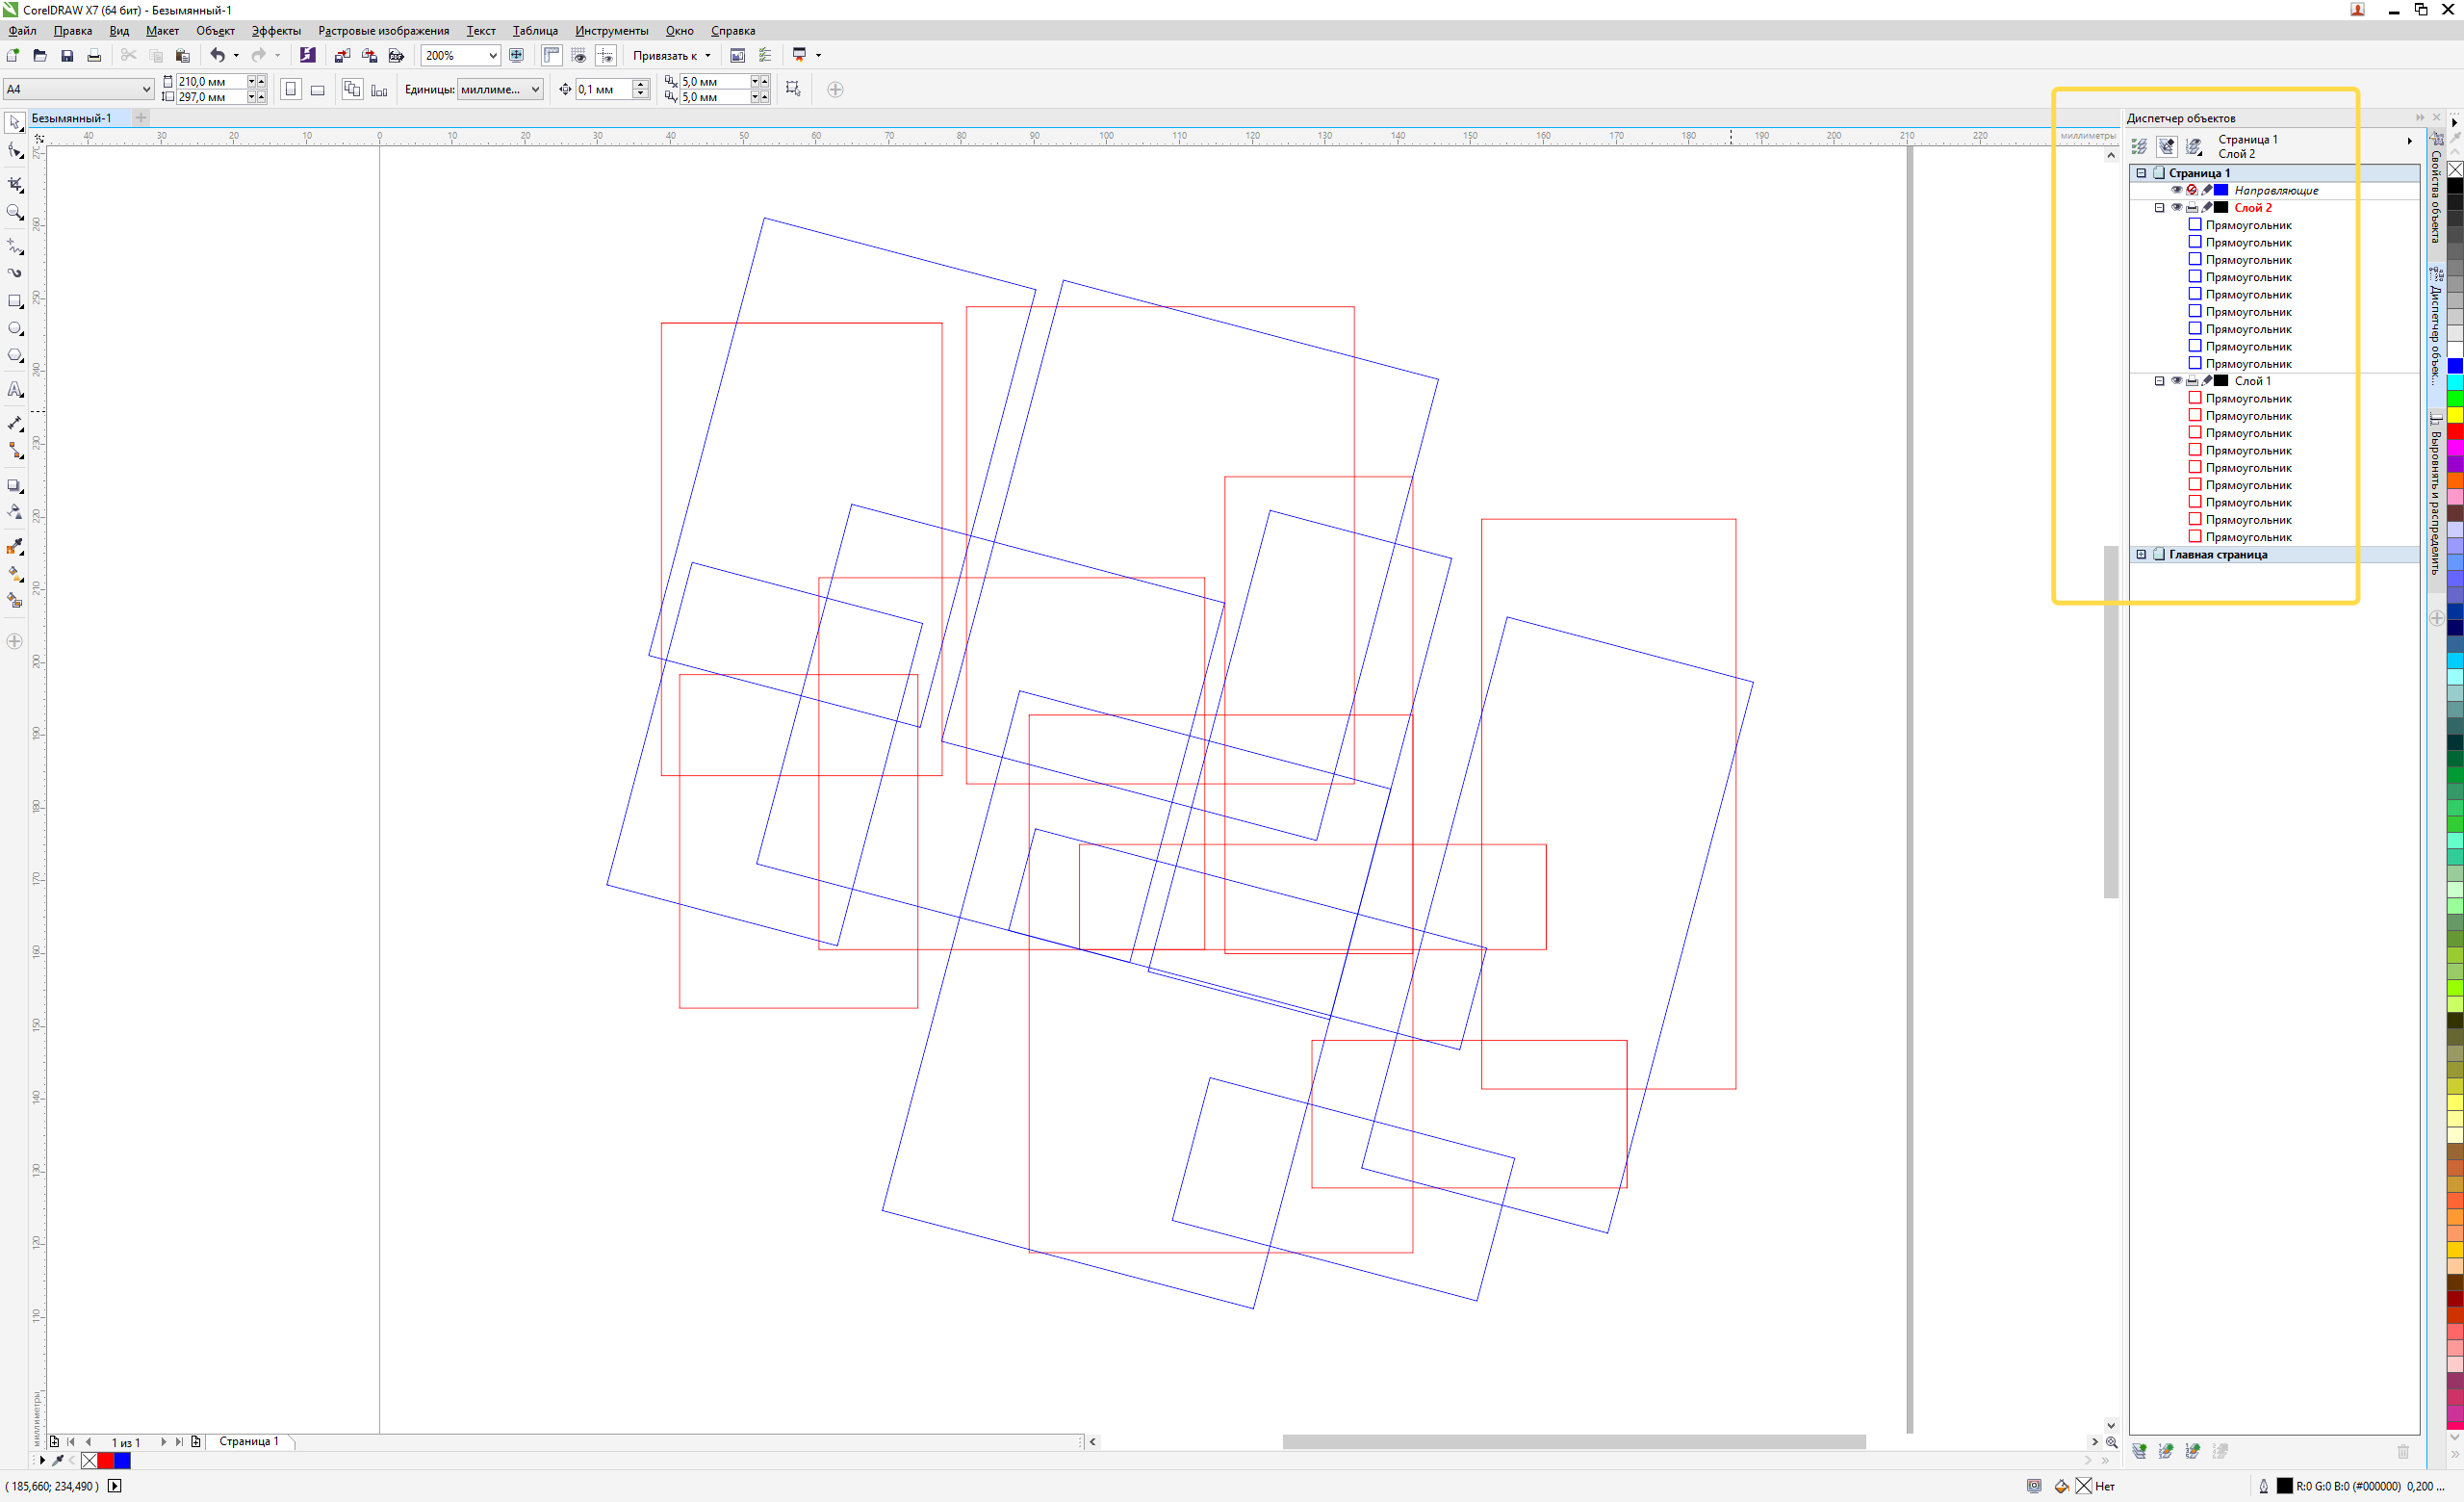Collapse the Слой 2 layer tree
2464x1502 pixels.
click(2159, 208)
